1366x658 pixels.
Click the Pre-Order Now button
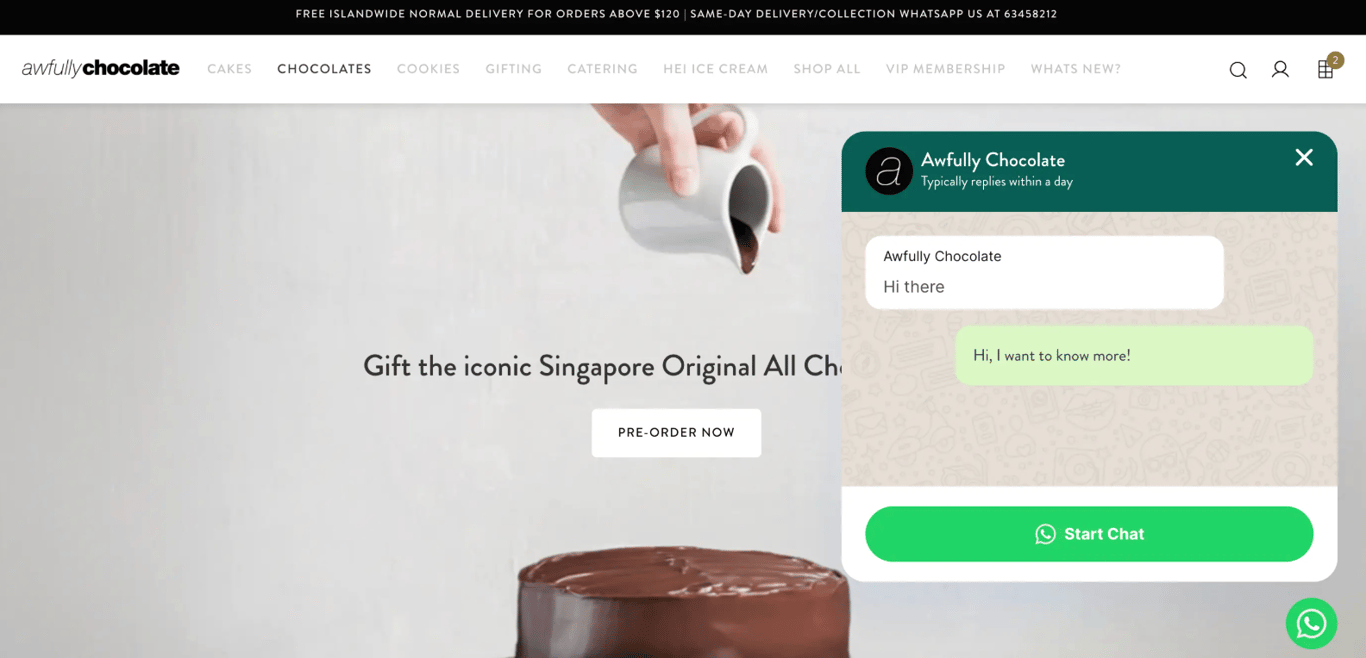click(676, 433)
